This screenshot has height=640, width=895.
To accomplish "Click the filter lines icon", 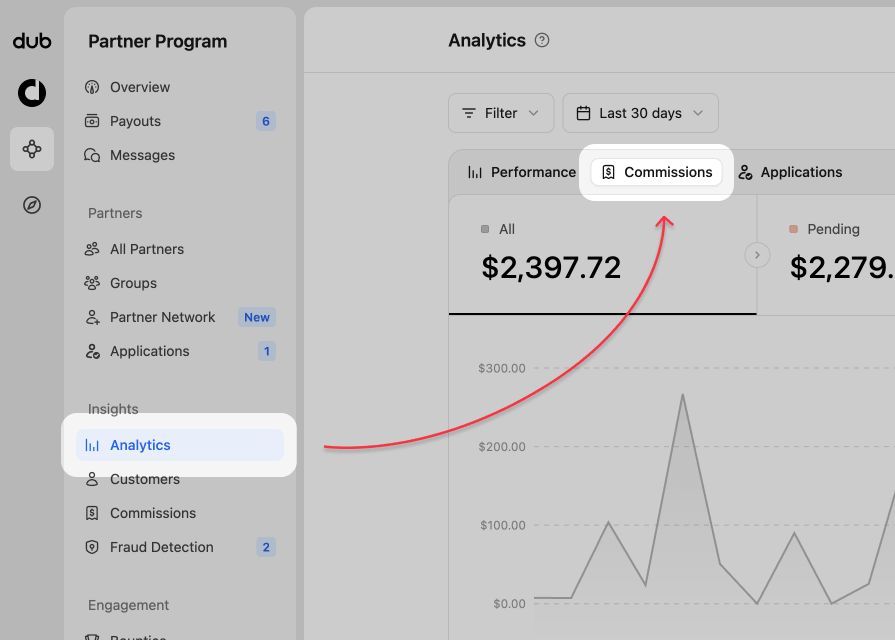I will pos(469,113).
